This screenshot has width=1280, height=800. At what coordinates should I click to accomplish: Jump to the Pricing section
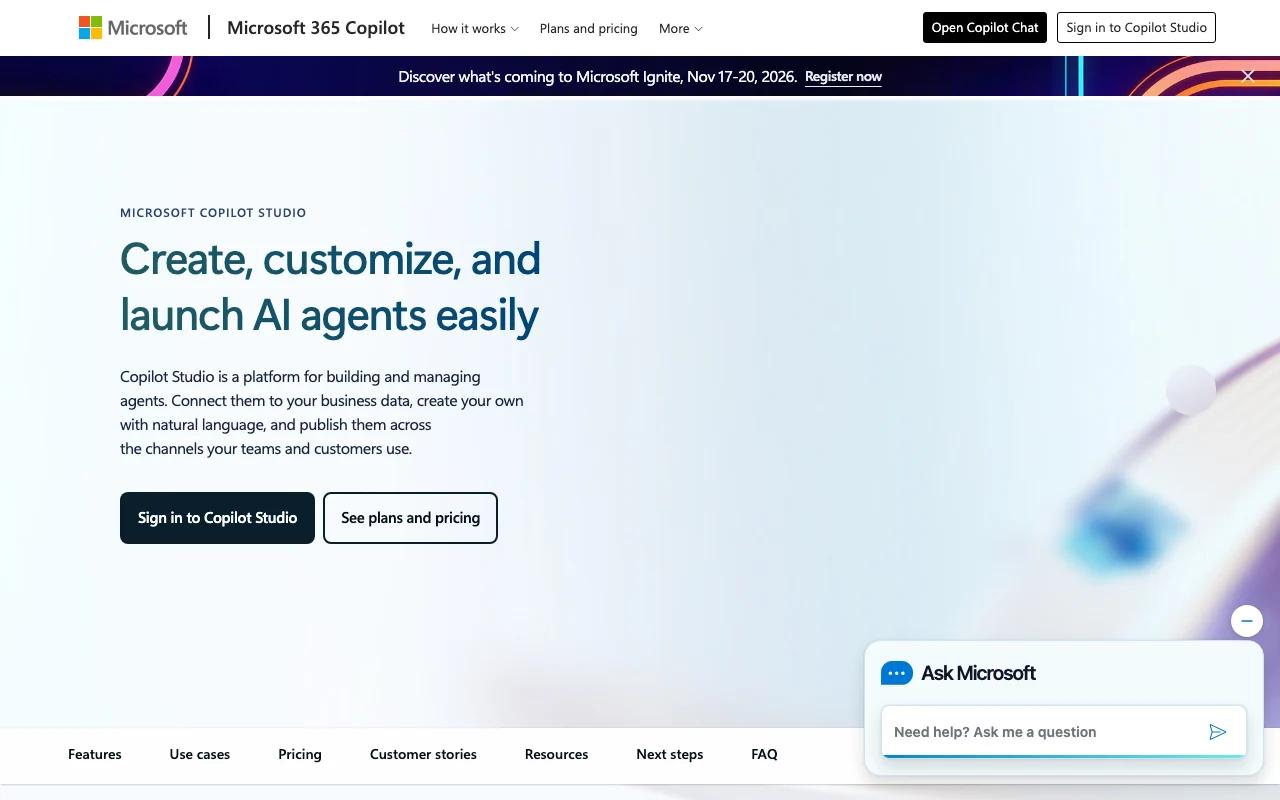tap(300, 754)
